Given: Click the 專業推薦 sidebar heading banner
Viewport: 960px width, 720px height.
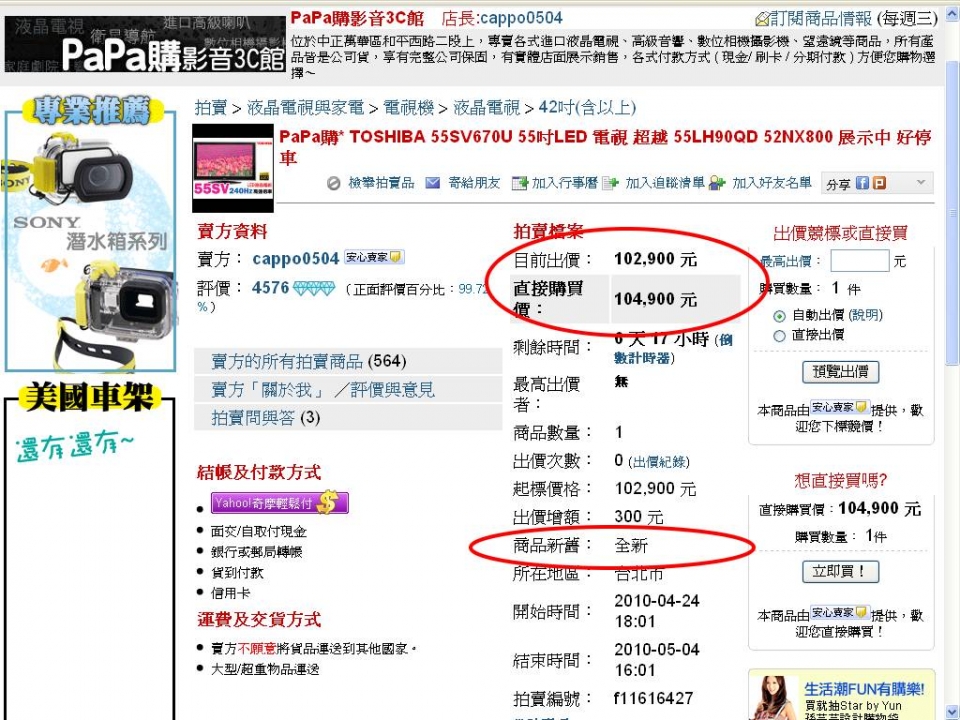Looking at the screenshot, I should [x=92, y=111].
